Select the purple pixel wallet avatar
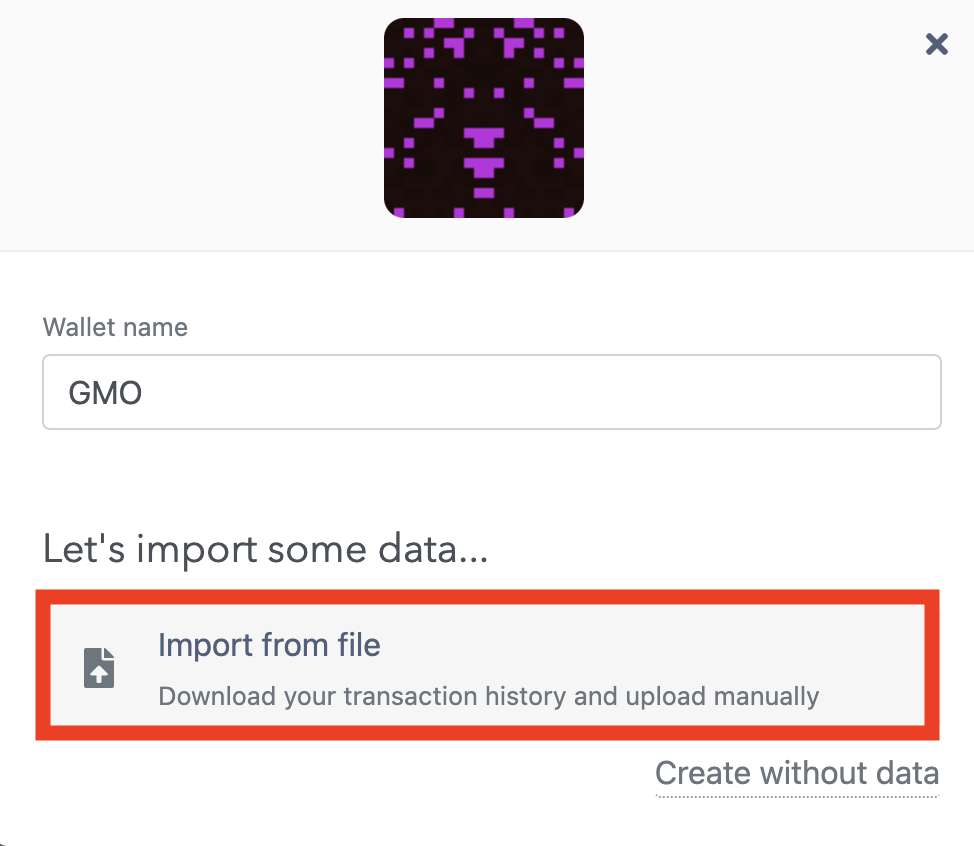This screenshot has height=846, width=974. [484, 118]
